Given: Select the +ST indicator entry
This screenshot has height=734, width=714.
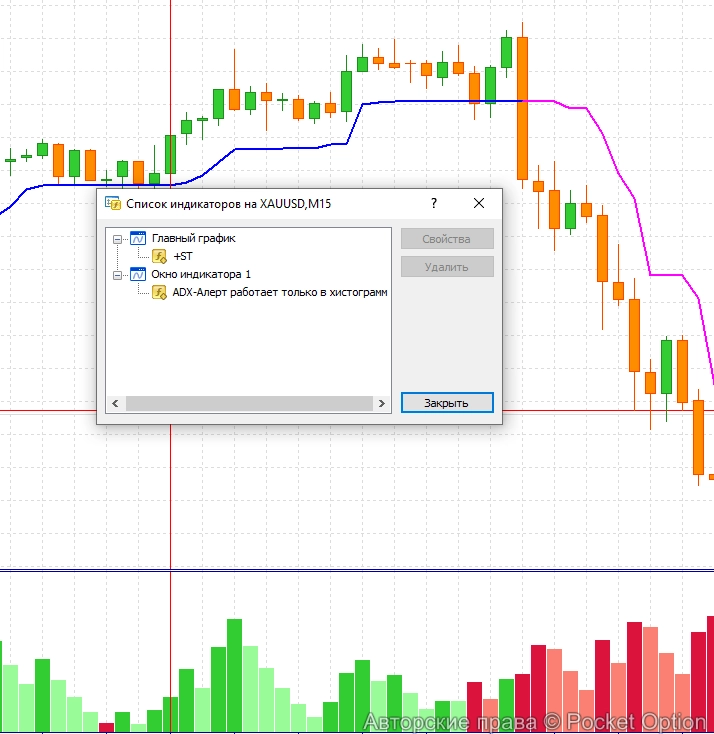Looking at the screenshot, I should [183, 257].
